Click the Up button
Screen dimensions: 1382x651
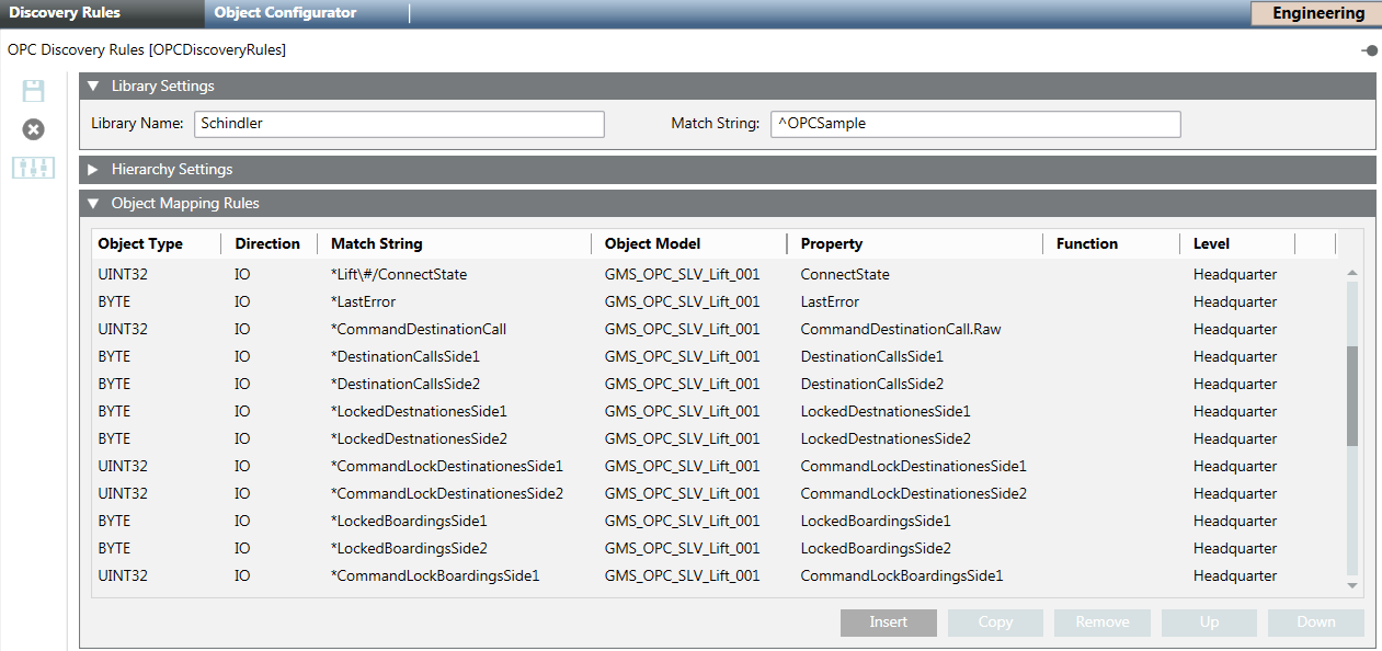point(1208,622)
